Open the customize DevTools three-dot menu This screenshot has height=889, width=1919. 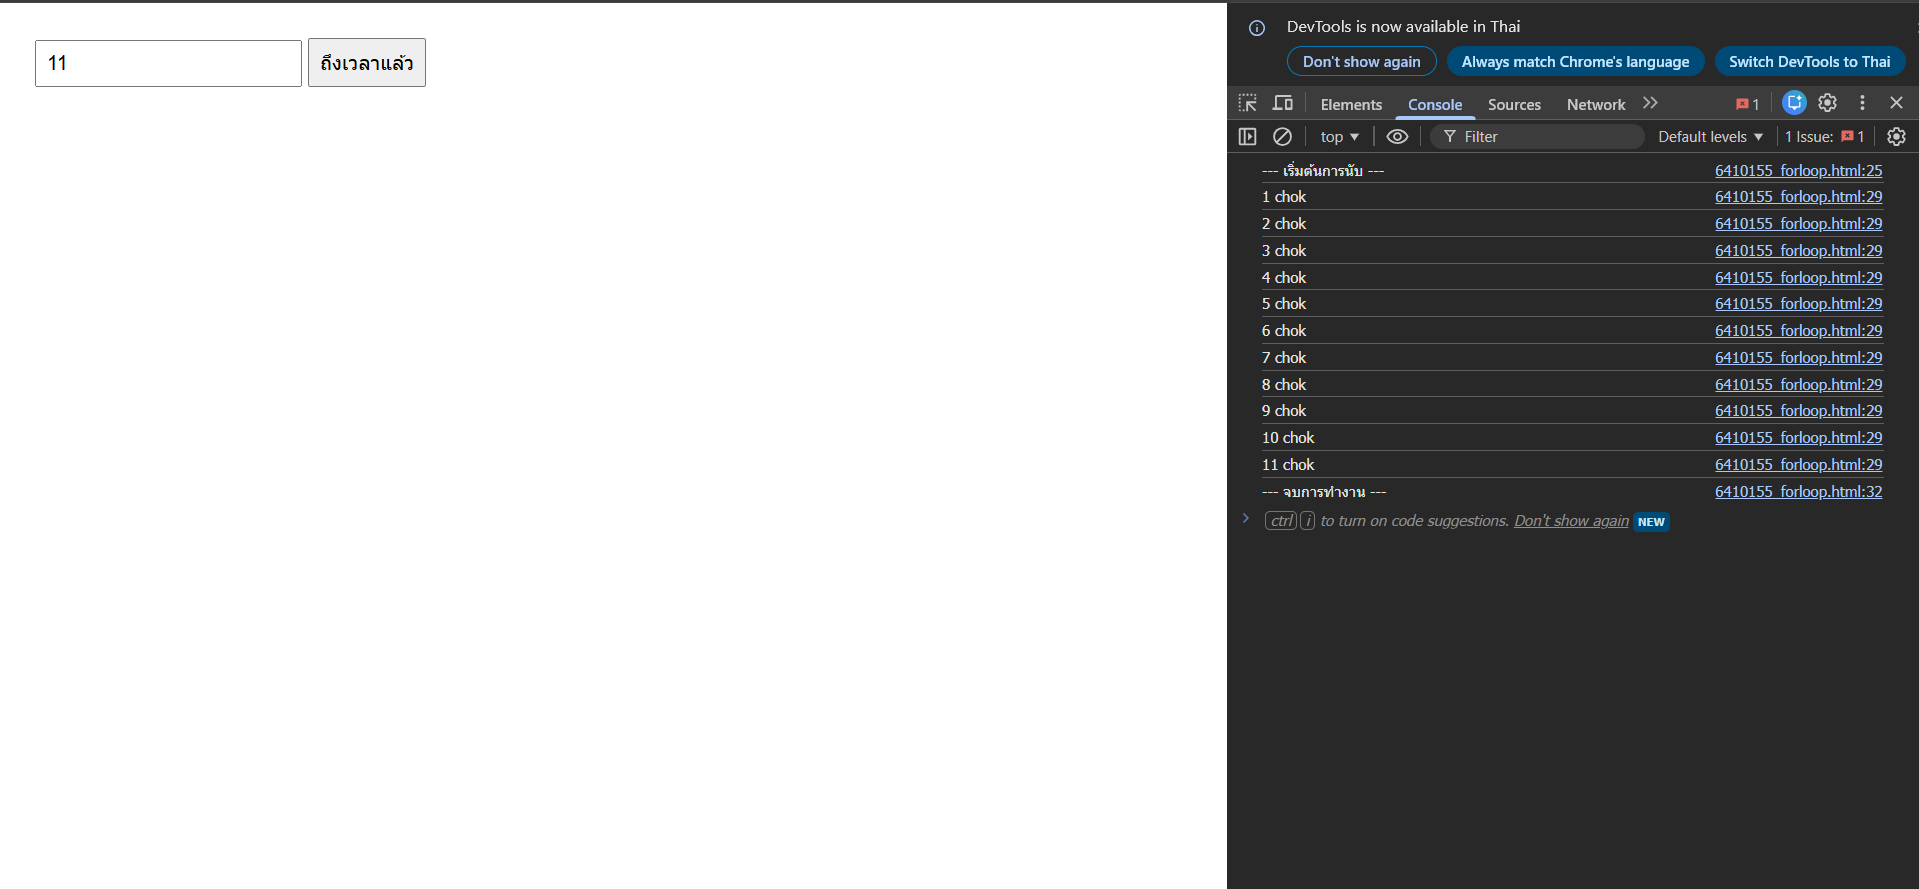click(x=1861, y=103)
